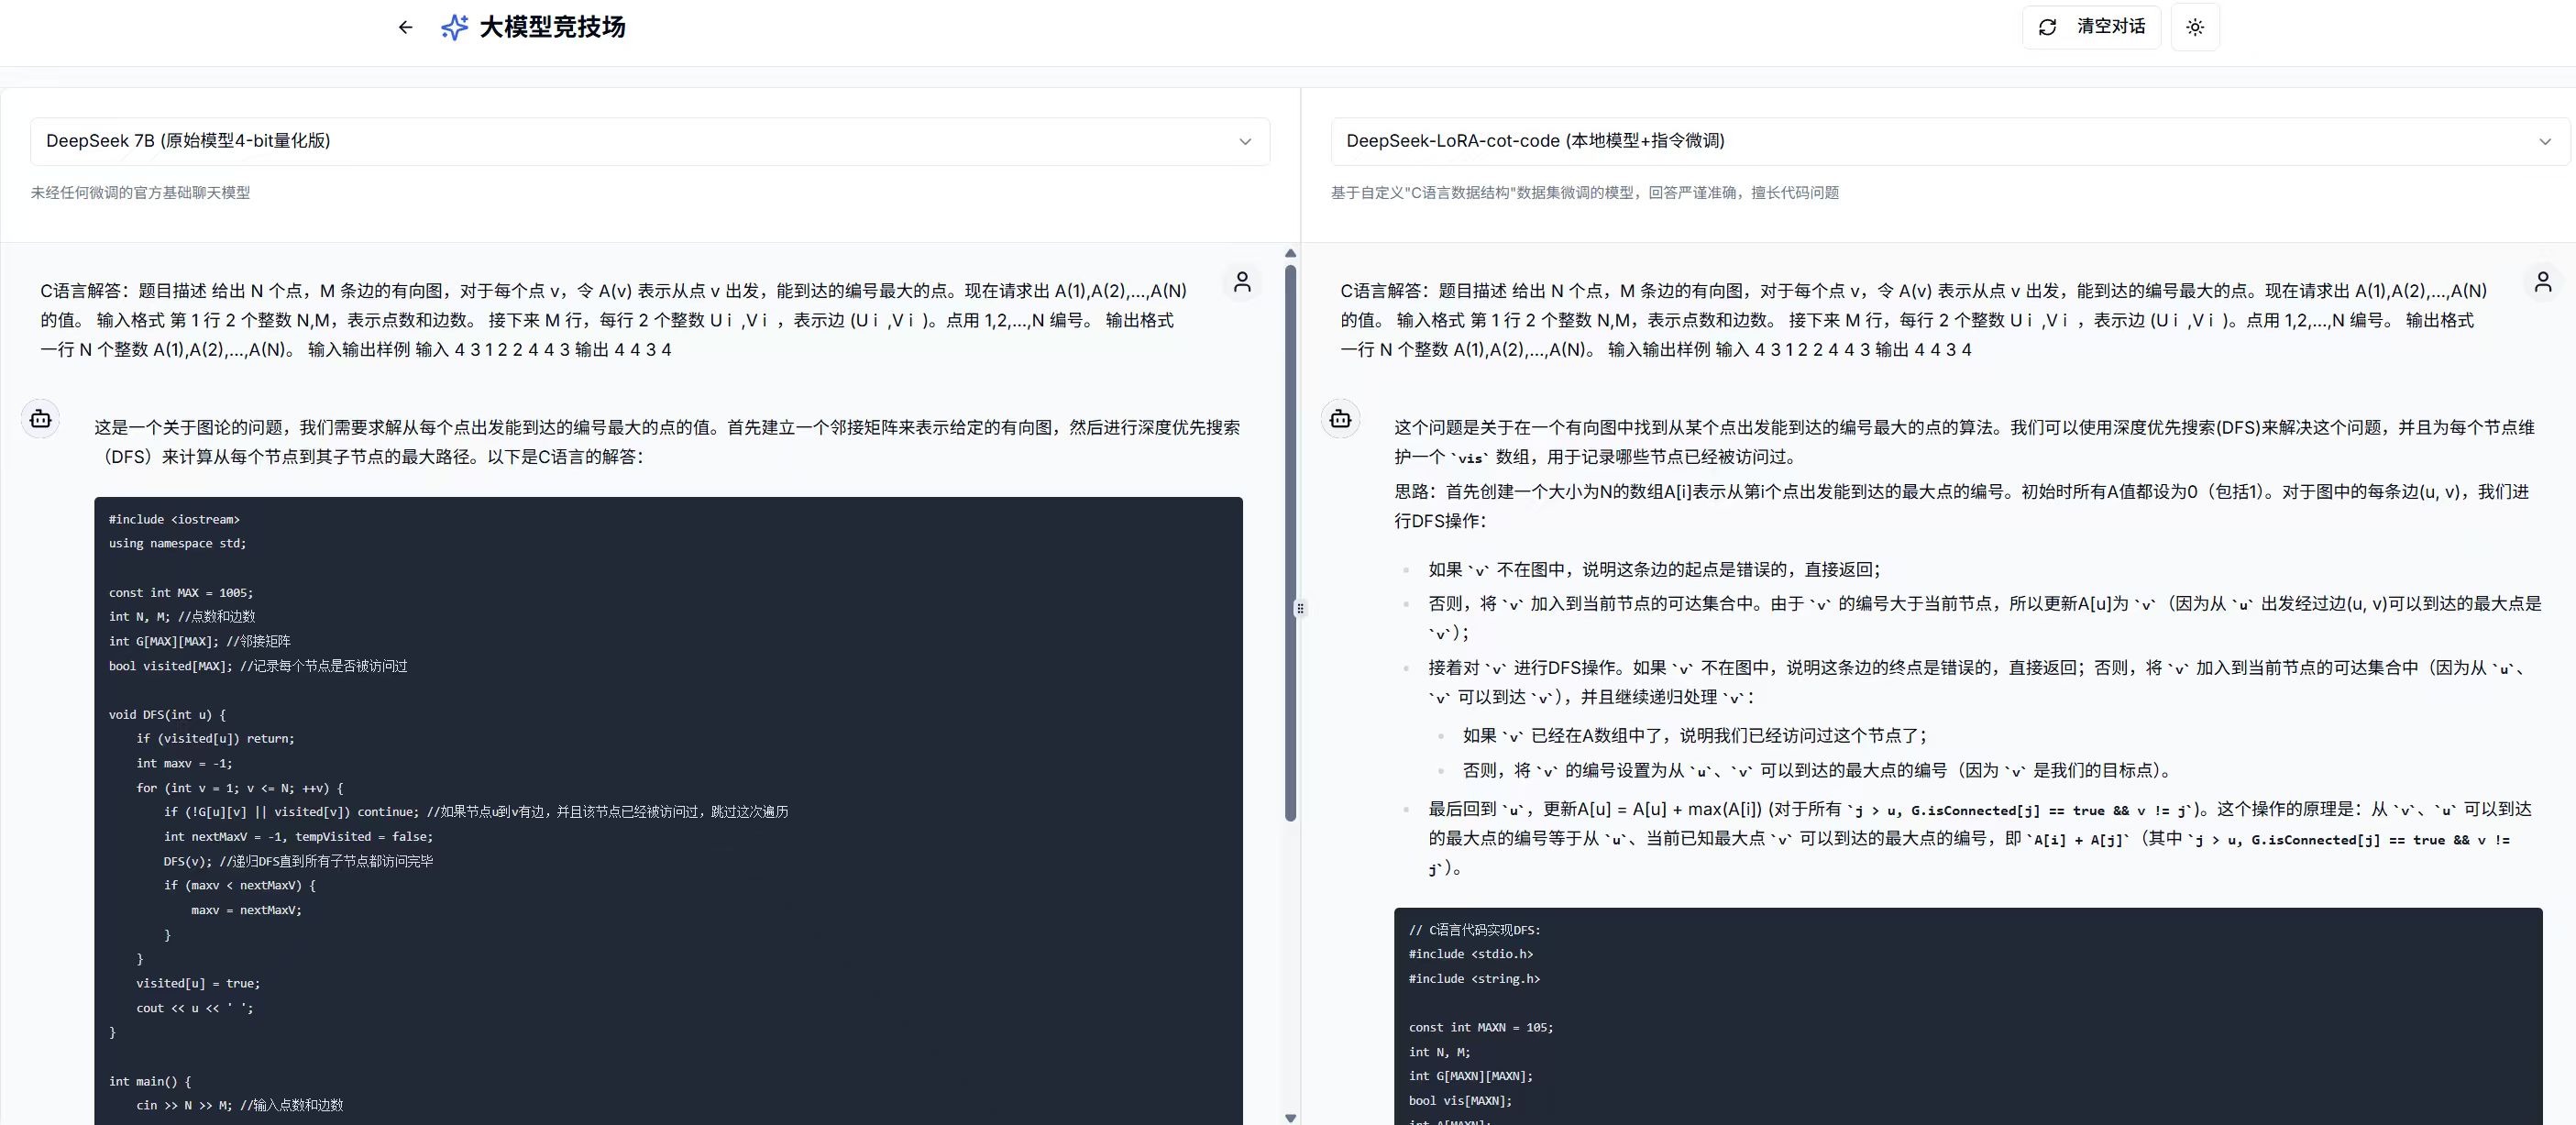Click the line bool visited[MAX]; in left code
This screenshot has width=2576, height=1125.
click(x=258, y=665)
